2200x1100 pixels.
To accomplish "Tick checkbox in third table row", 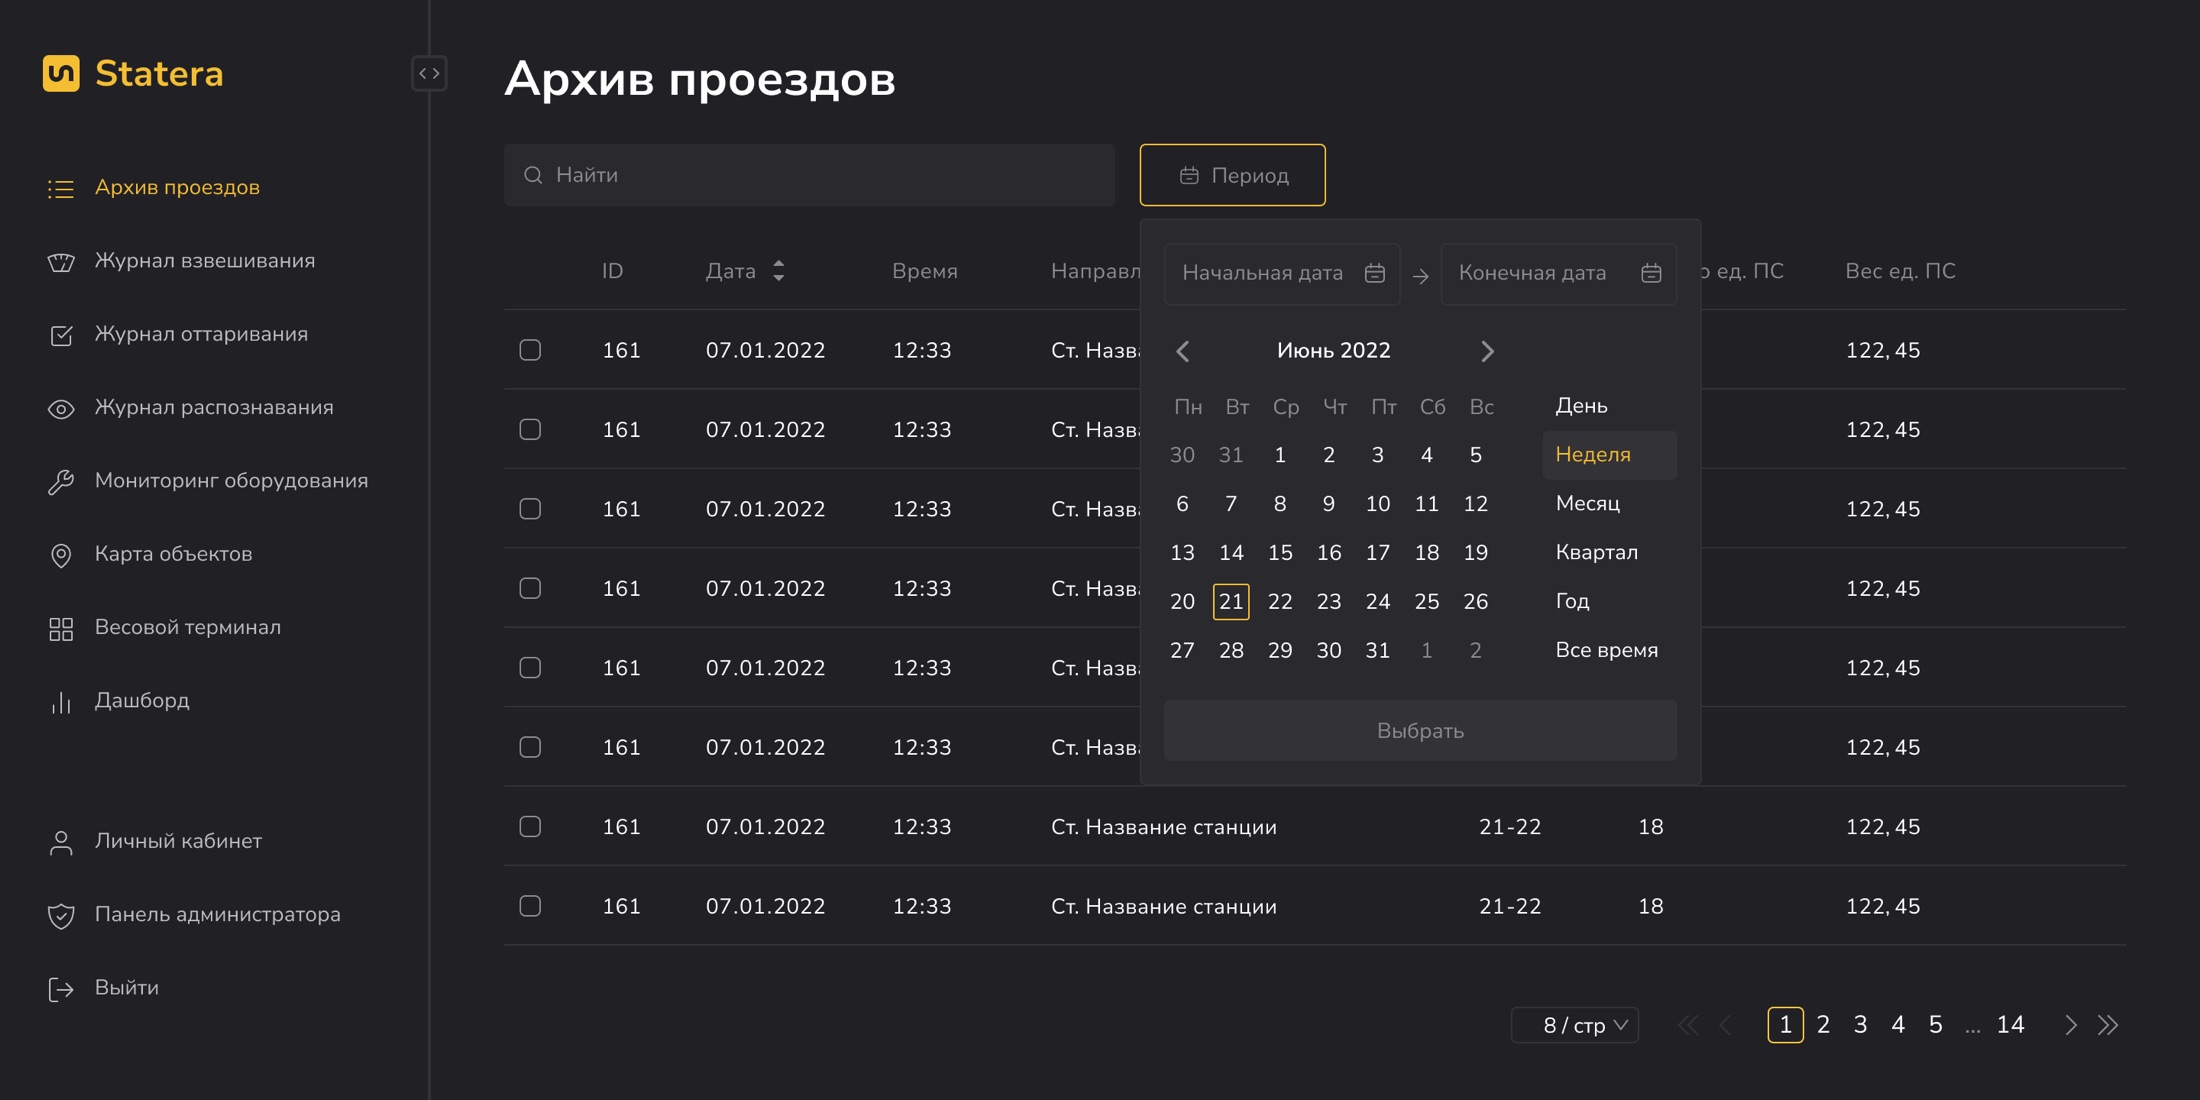I will click(530, 509).
